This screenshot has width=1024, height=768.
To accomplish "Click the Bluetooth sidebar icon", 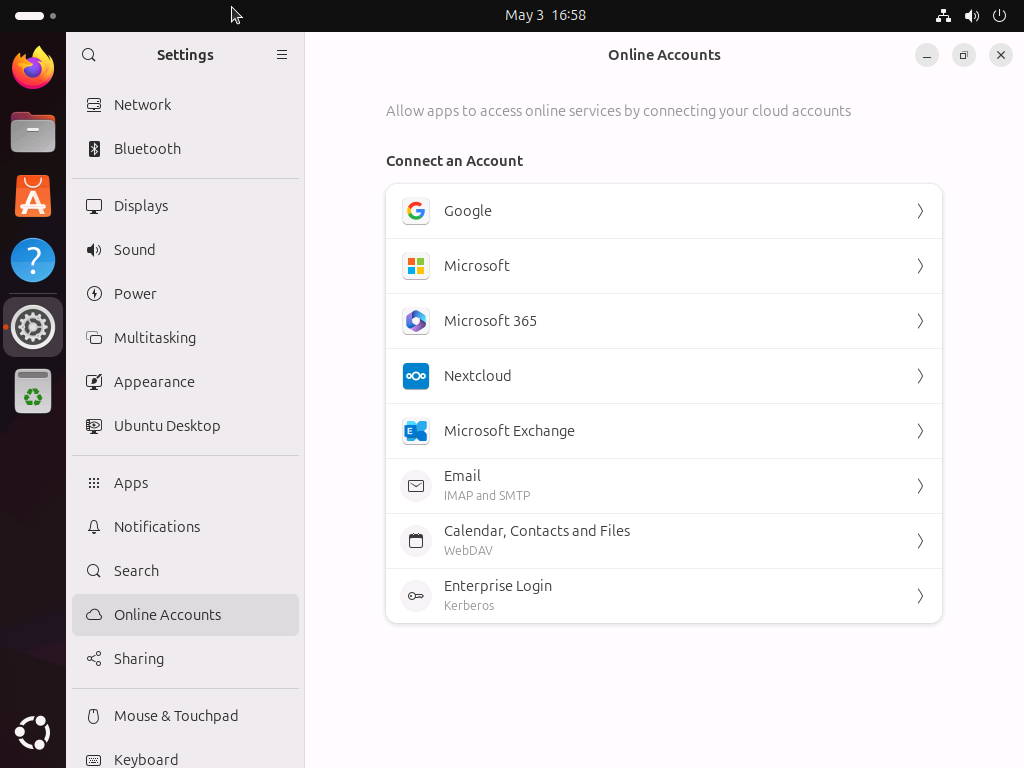I will pos(94,149).
